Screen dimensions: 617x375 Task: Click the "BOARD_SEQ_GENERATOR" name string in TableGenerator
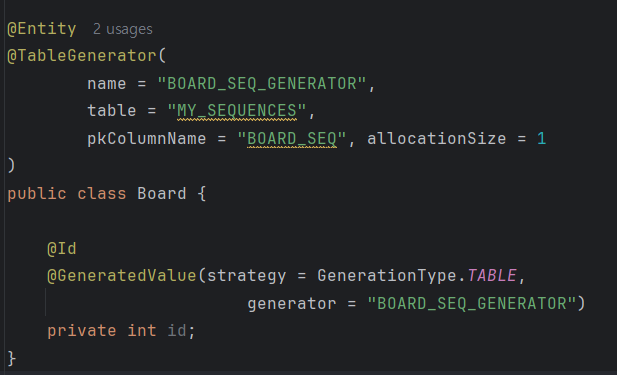[262, 84]
